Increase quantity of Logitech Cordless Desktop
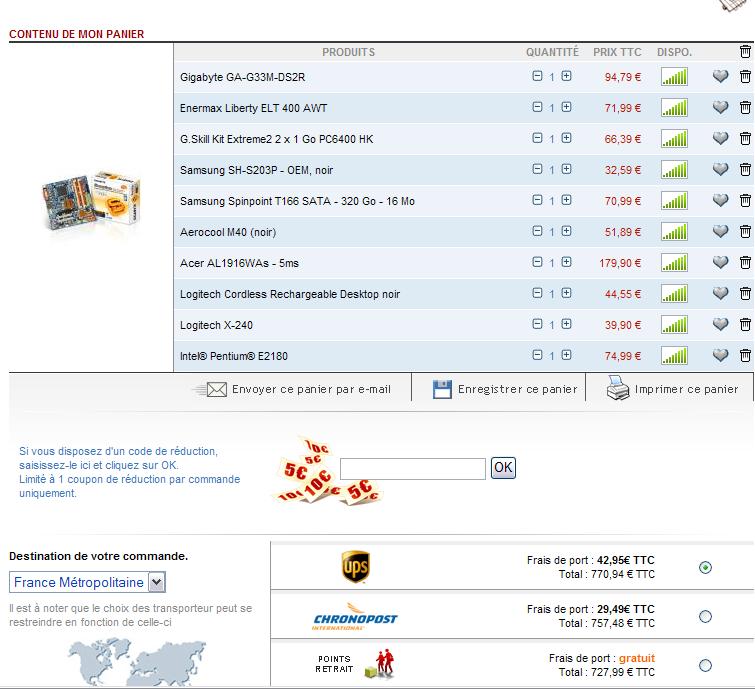 (566, 293)
